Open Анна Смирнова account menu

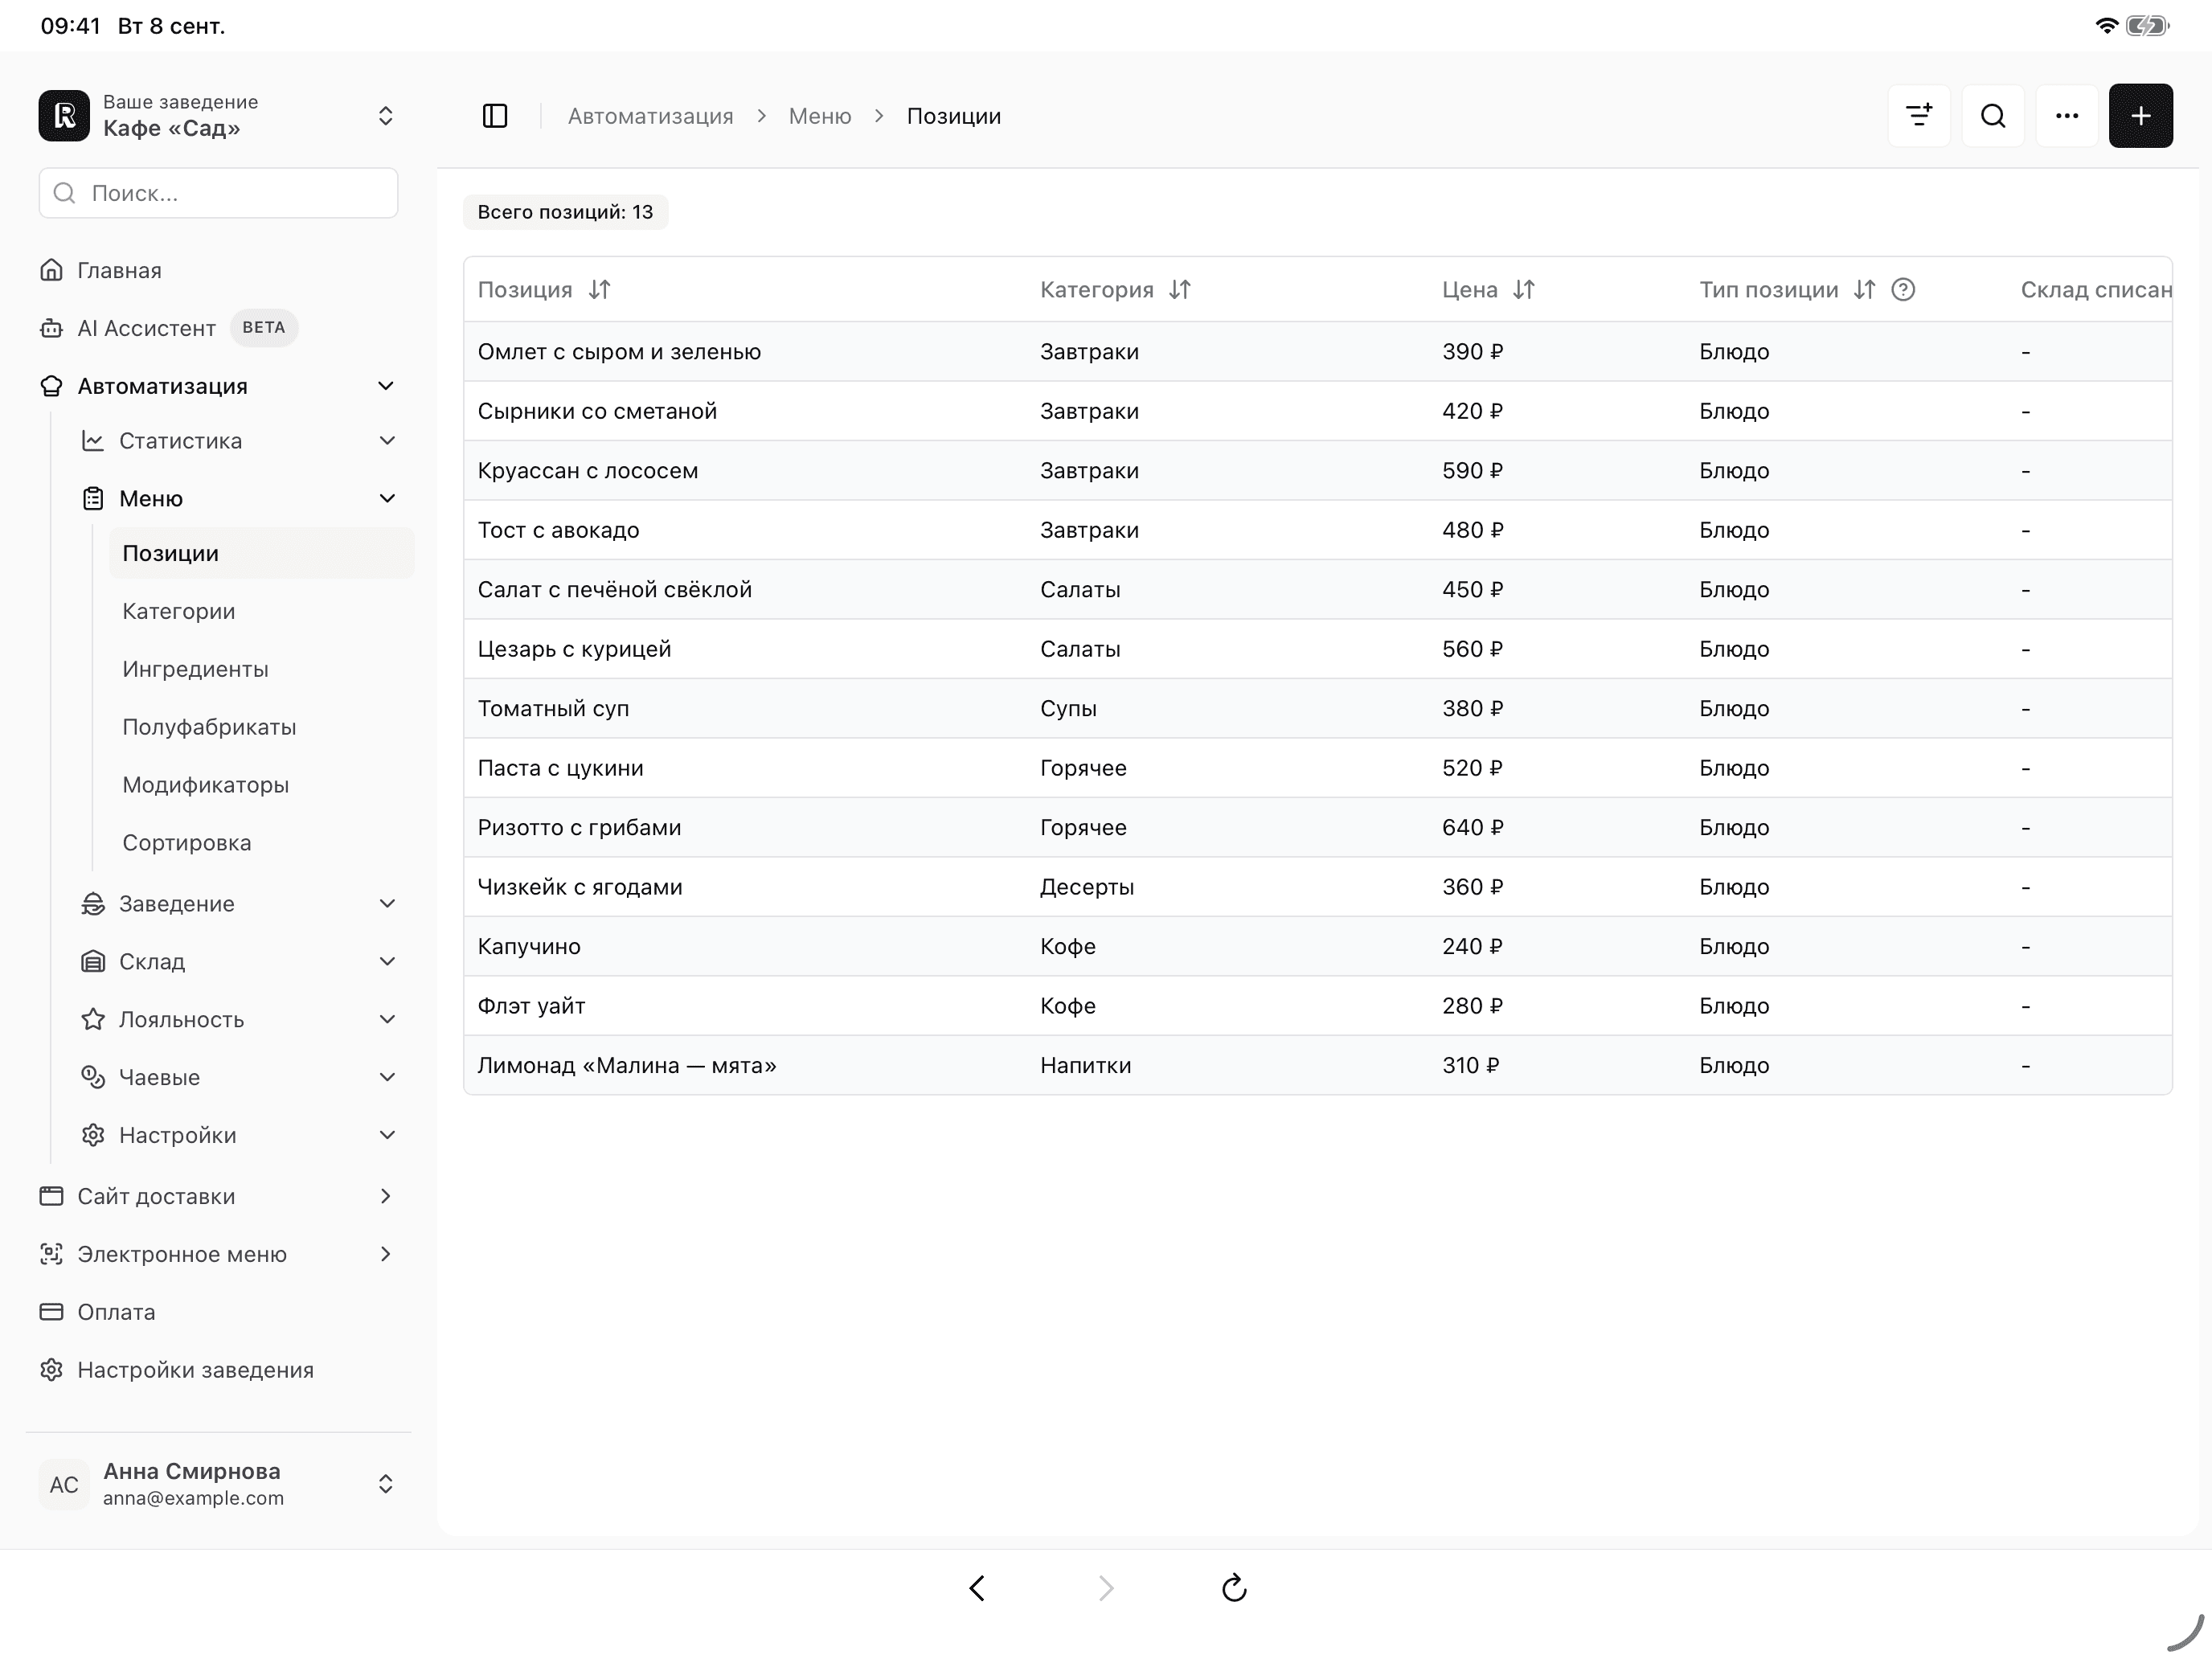click(x=218, y=1484)
